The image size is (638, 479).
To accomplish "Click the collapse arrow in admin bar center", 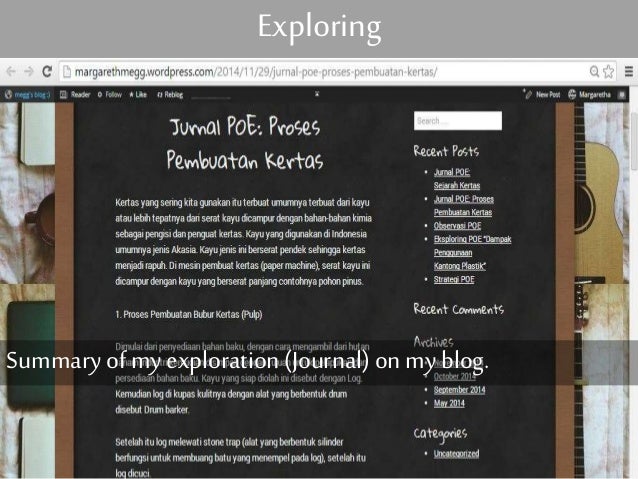I will 317,94.
